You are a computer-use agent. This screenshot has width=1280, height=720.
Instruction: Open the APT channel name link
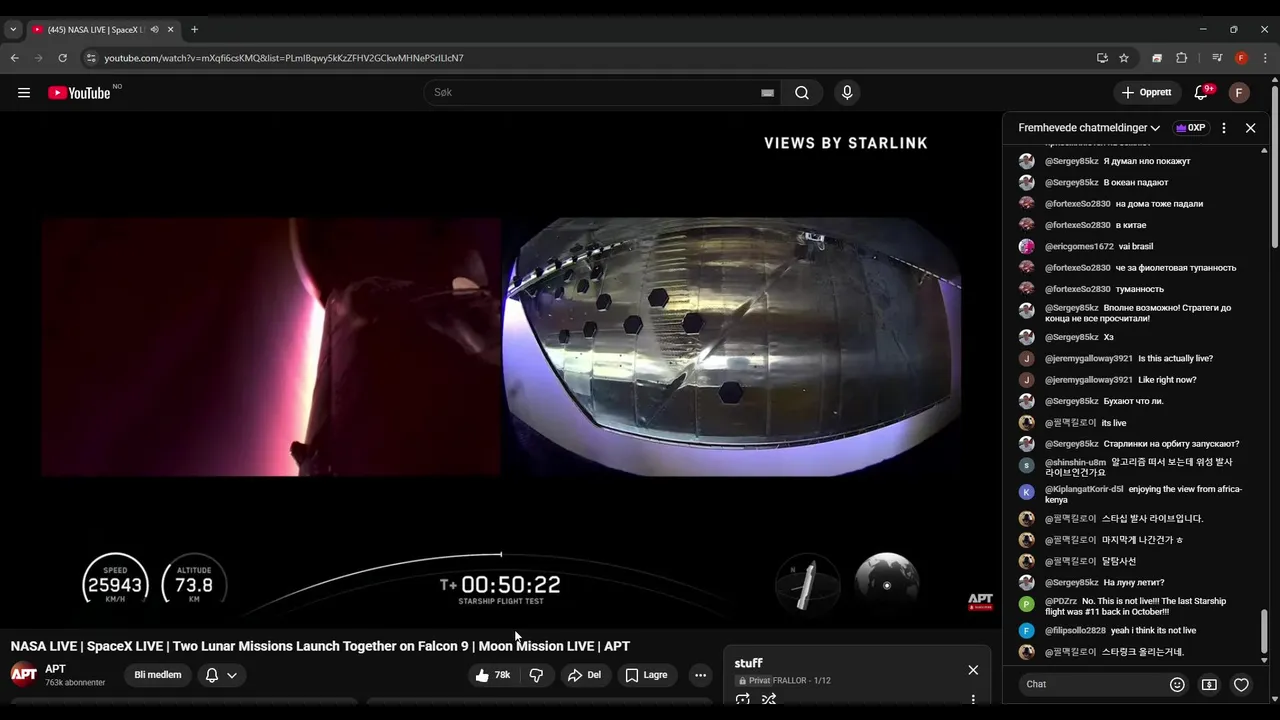coord(55,669)
